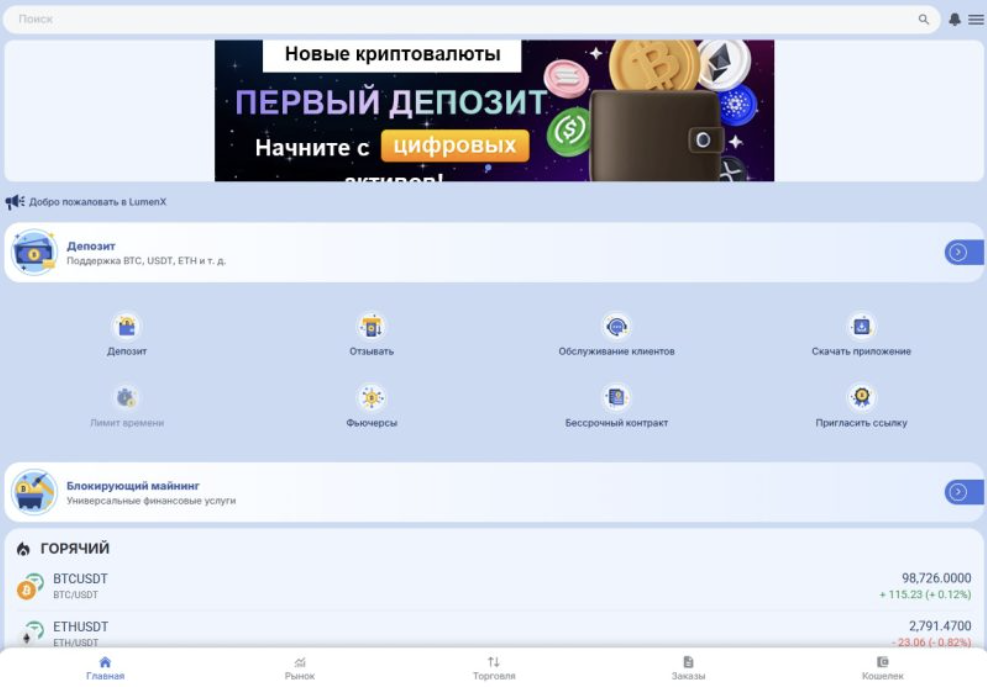Click the Поддержка BTC, USDT, ETH subtitle
Viewport: 987px width, 687px height.
pos(146,261)
